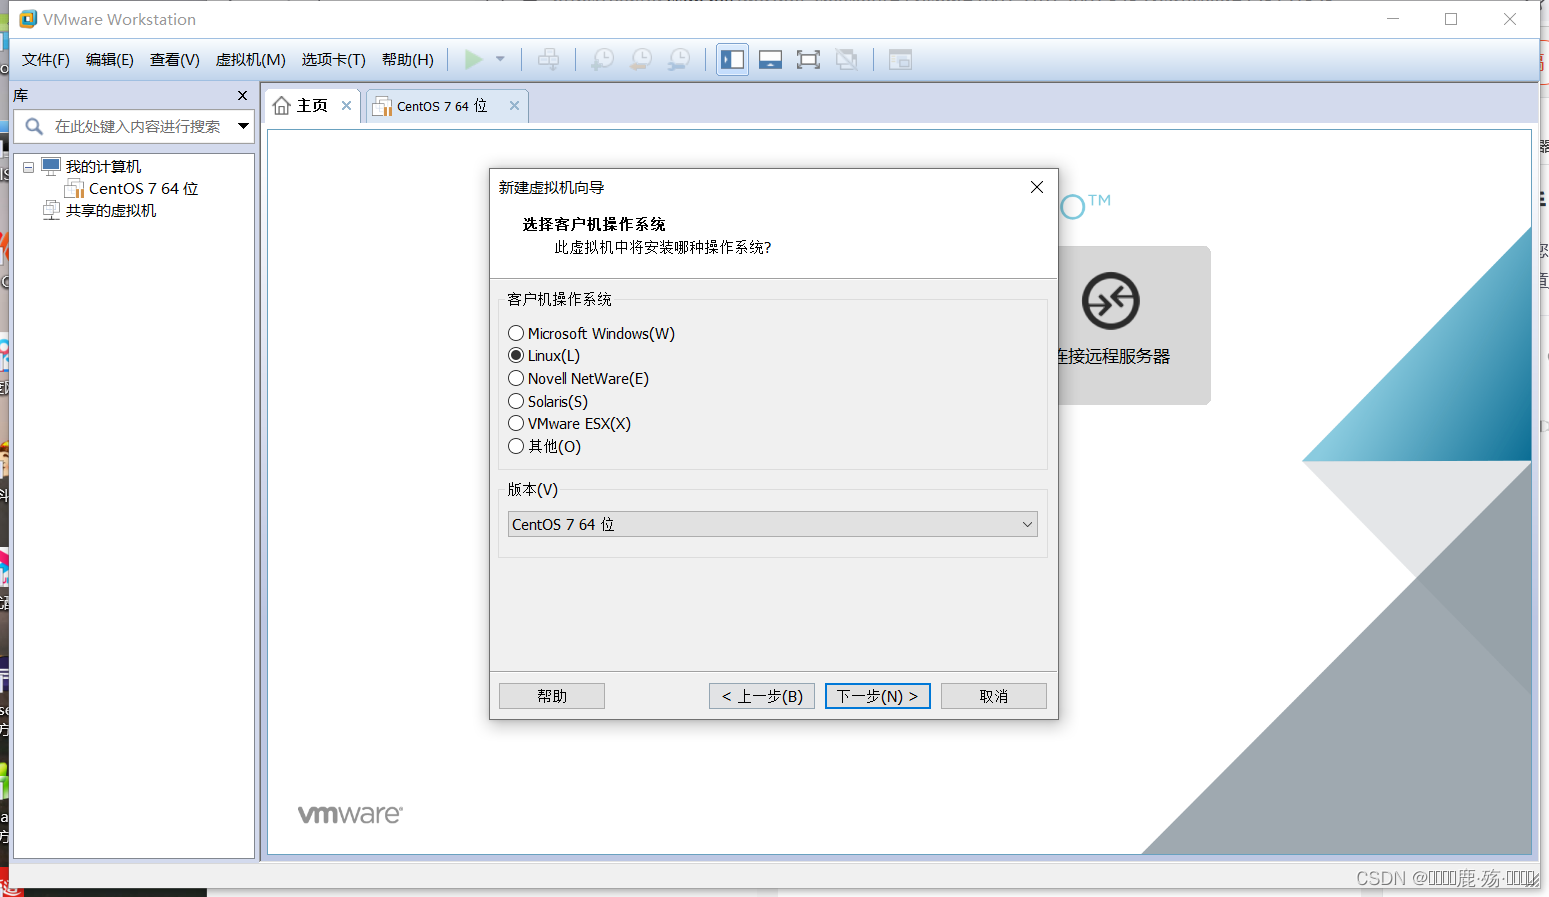Click revert to snapshot icon

[x=641, y=60]
